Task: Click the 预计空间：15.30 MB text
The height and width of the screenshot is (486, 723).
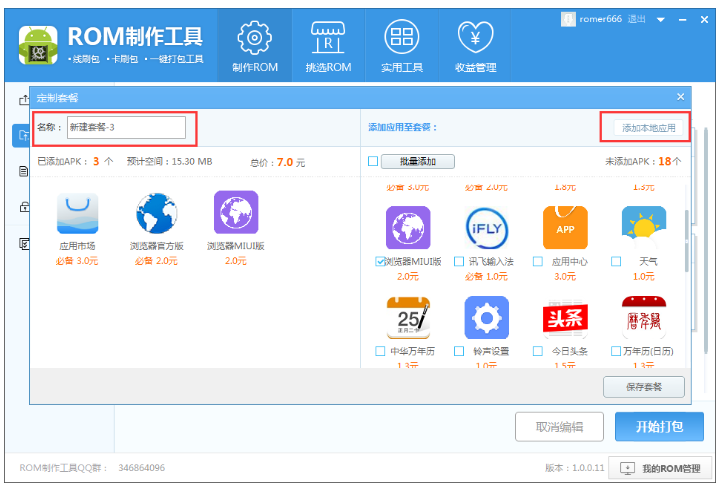Action: [x=170, y=161]
